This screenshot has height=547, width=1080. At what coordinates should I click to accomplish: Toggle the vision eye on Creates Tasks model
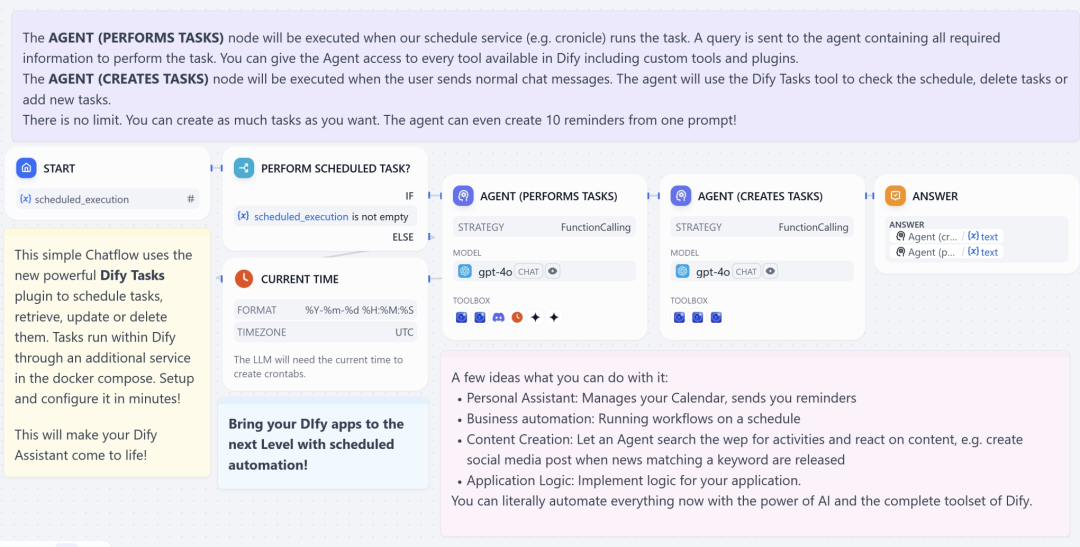click(770, 271)
